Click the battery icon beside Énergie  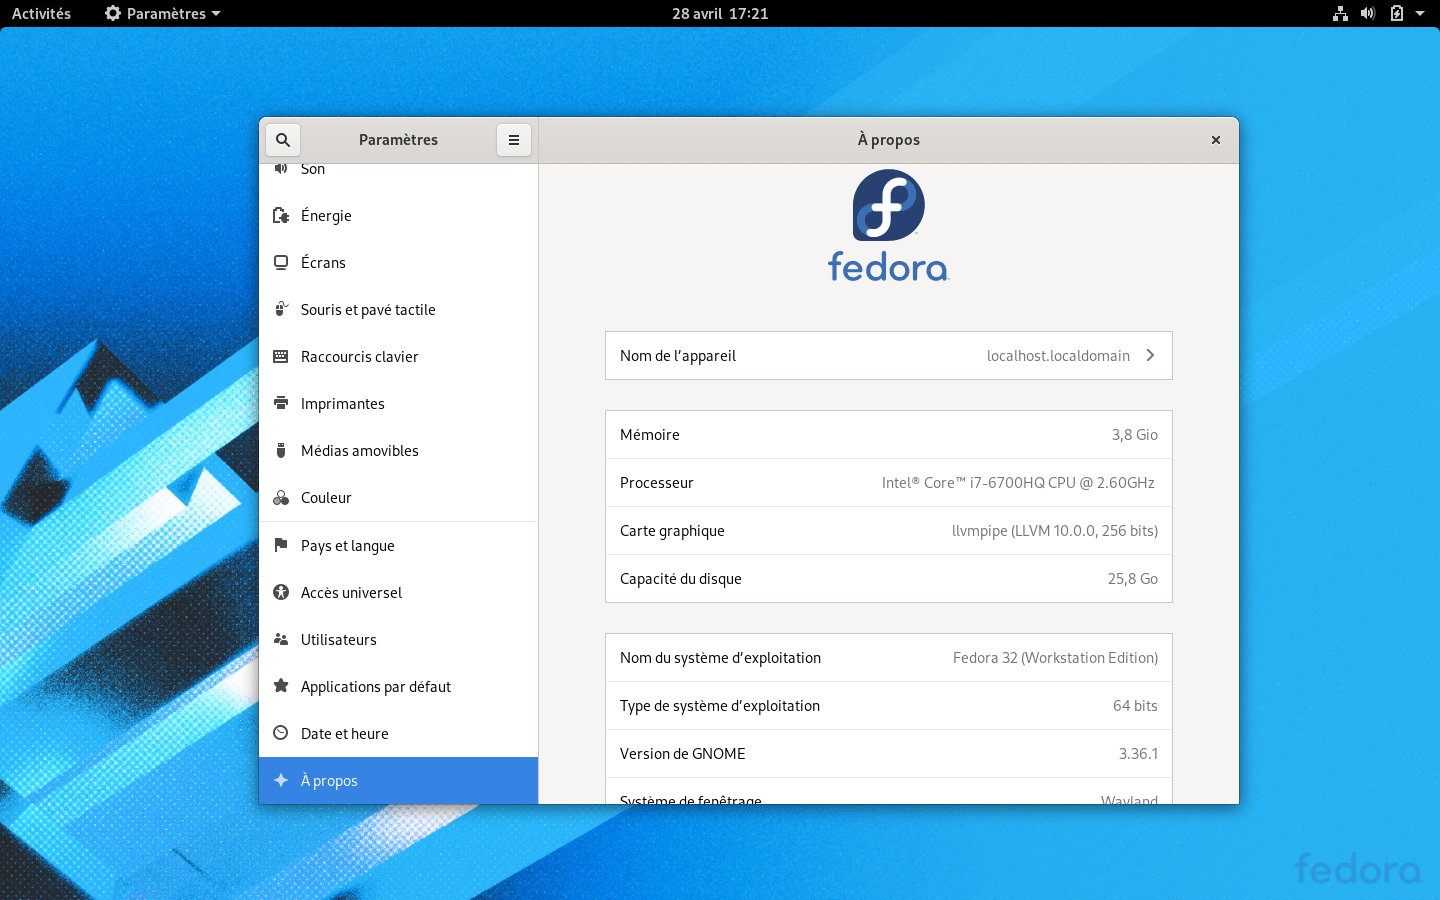click(281, 216)
